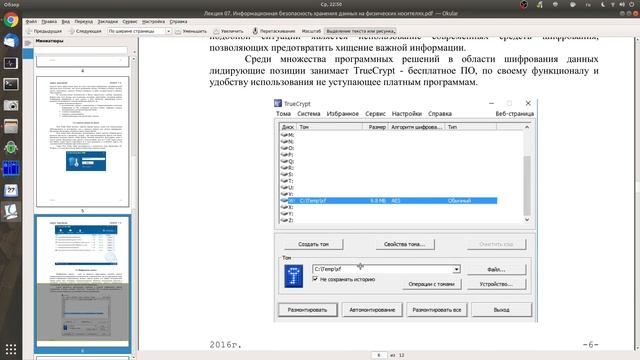
Task: Open the green padlock app in dock
Action: pos(11,147)
